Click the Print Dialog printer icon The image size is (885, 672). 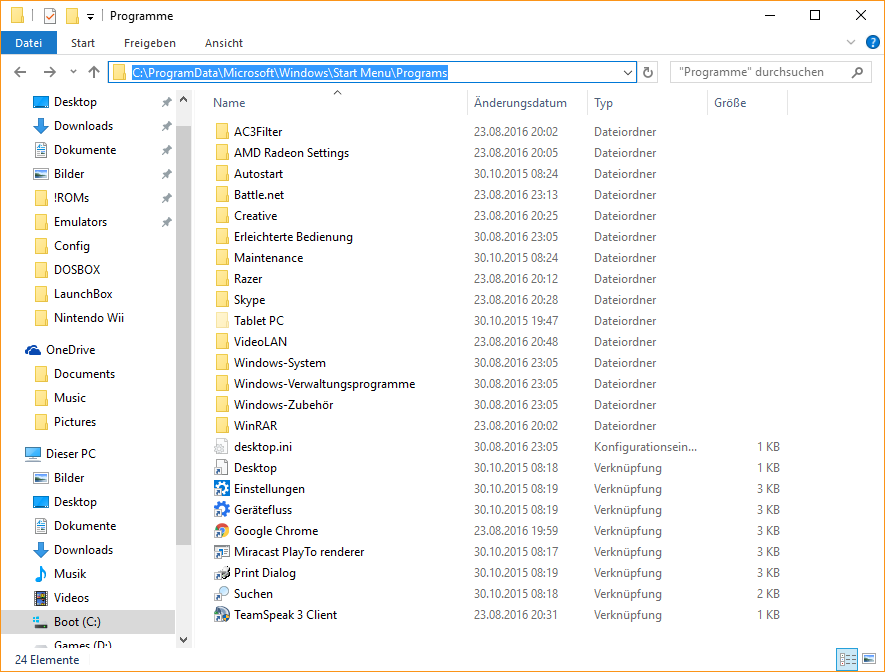pyautogui.click(x=221, y=573)
